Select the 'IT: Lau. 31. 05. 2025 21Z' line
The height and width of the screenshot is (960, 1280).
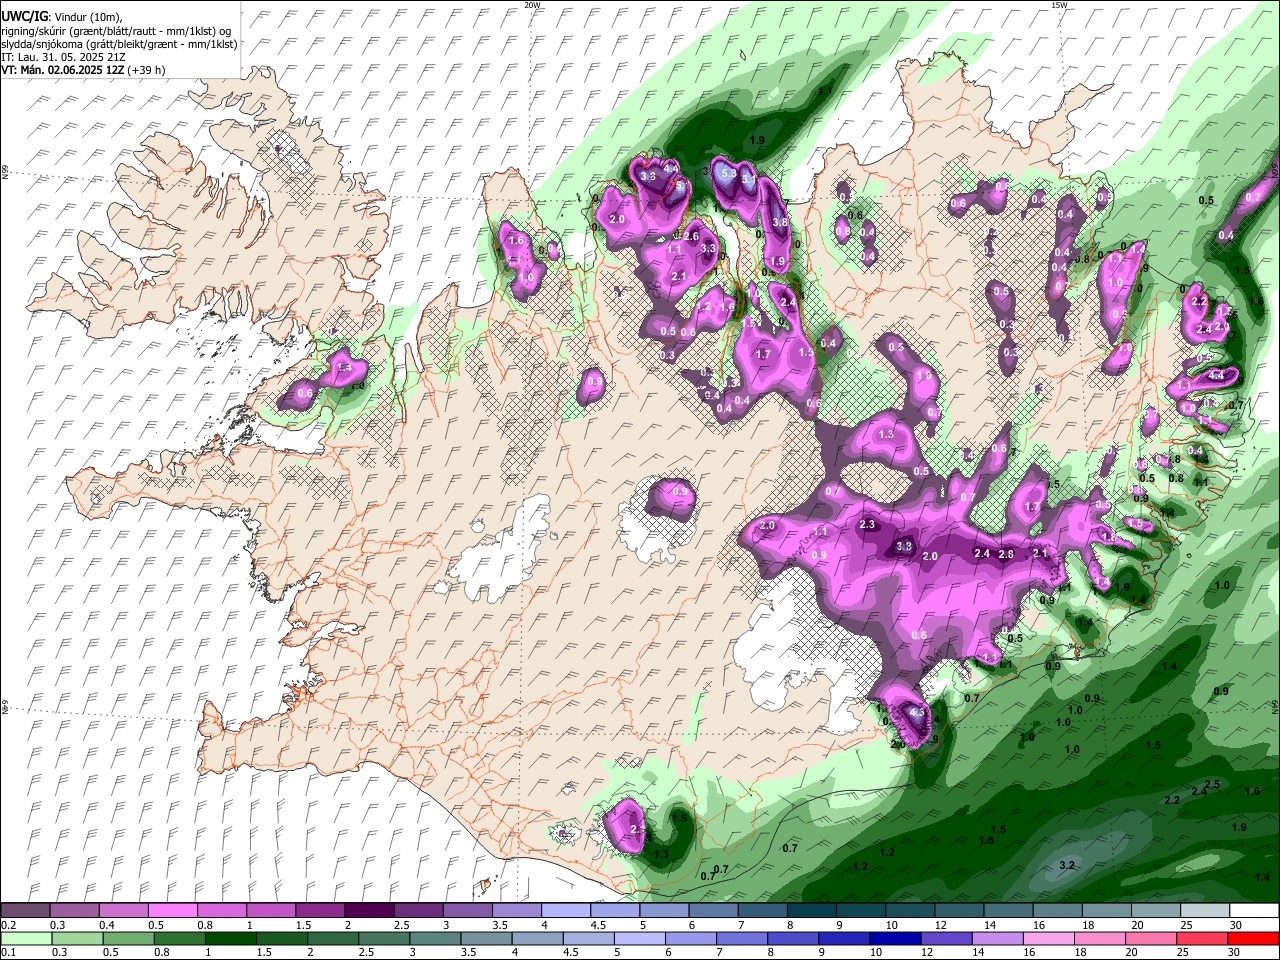click(63, 57)
